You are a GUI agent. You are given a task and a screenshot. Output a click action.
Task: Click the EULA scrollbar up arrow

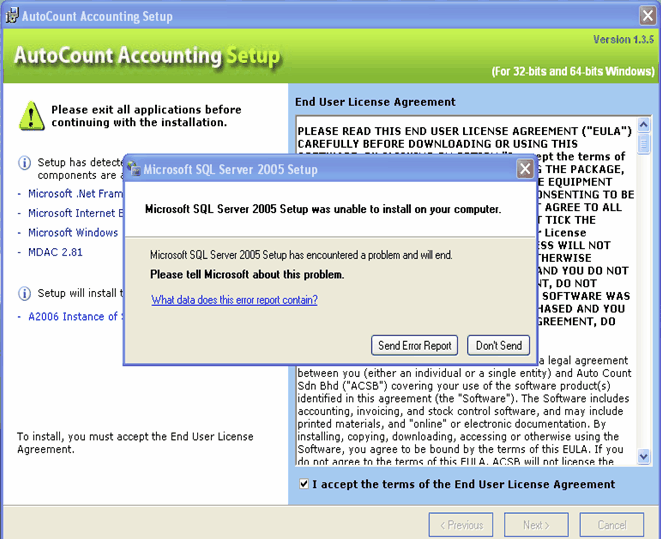(643, 124)
